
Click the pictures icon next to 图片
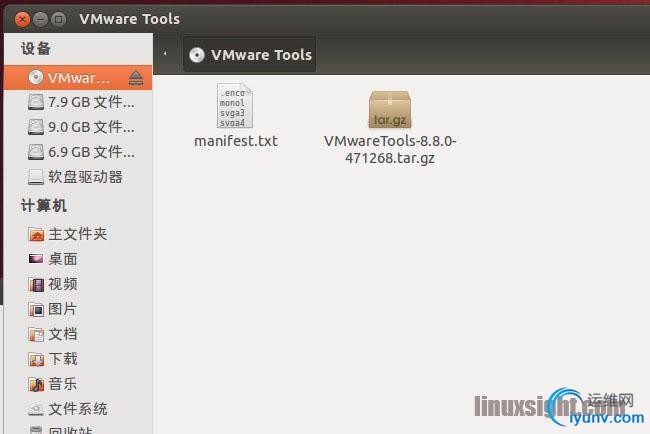pyautogui.click(x=36, y=309)
